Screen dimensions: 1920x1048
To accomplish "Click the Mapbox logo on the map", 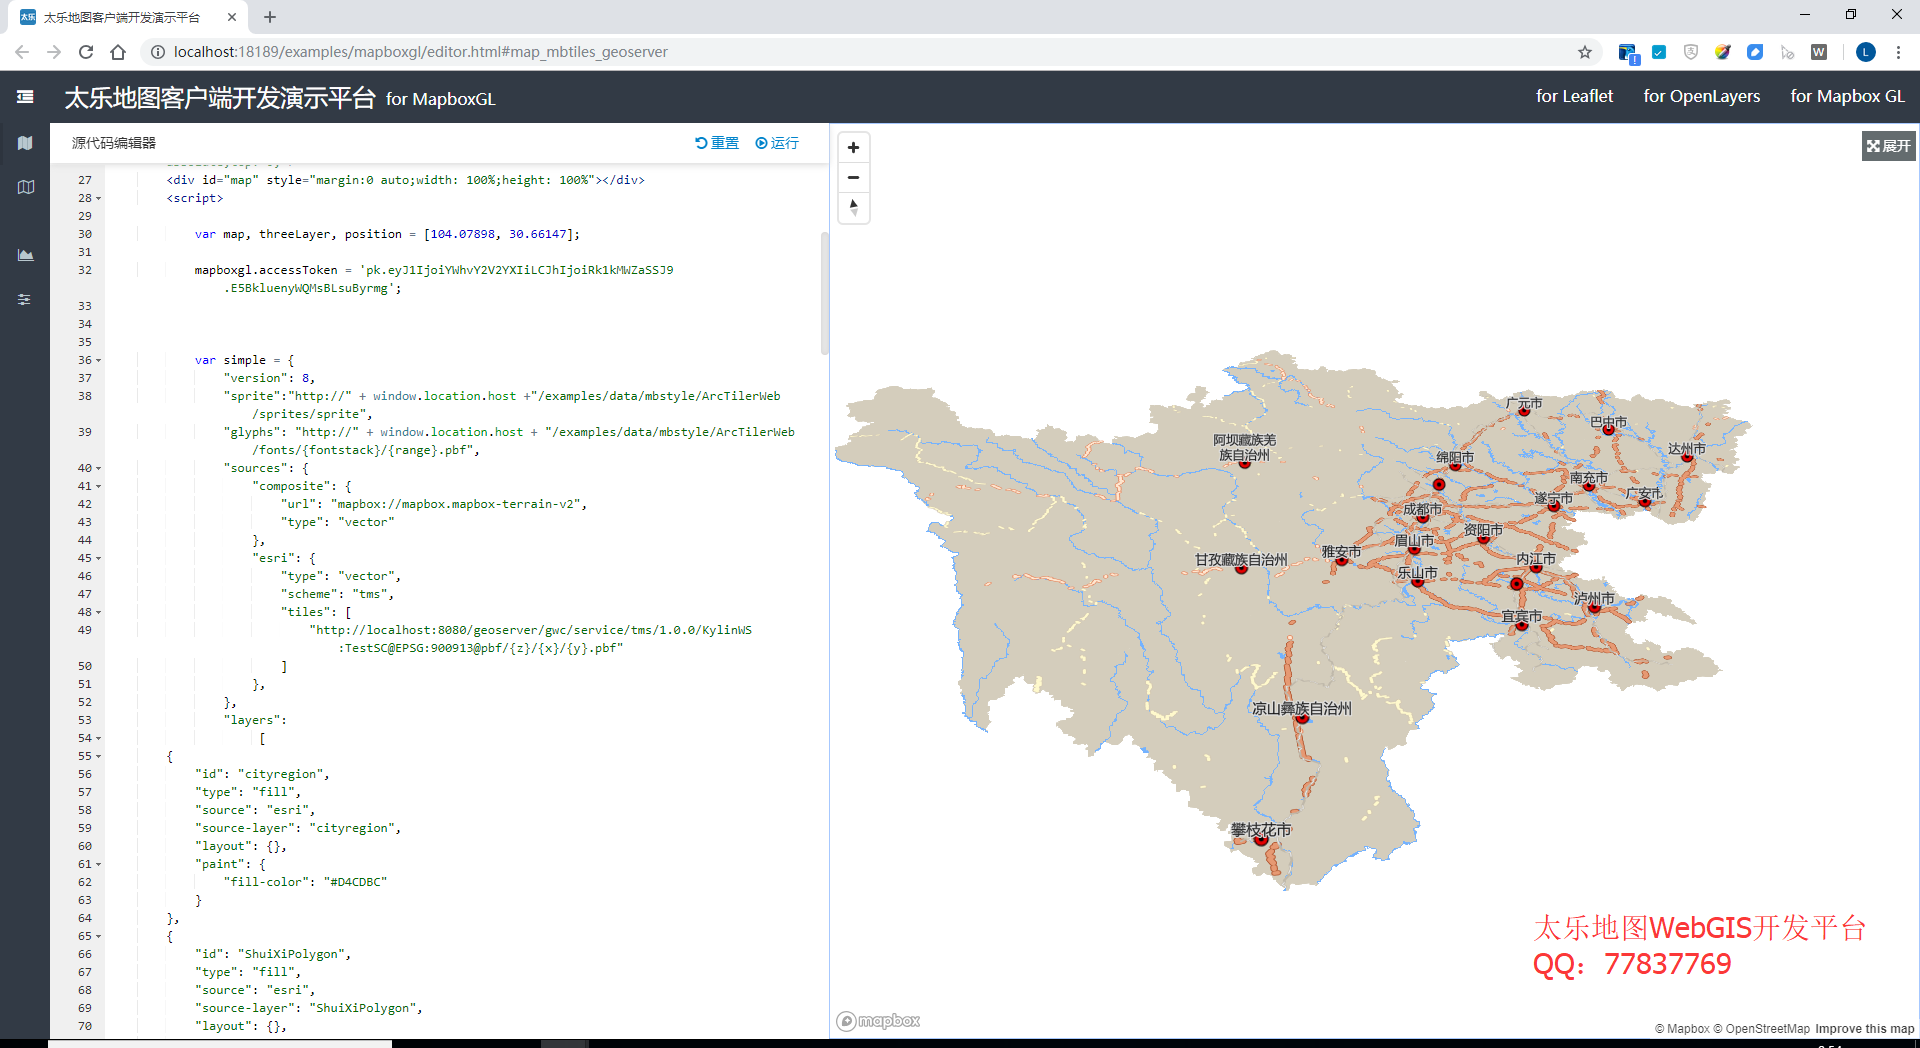I will 878,1021.
